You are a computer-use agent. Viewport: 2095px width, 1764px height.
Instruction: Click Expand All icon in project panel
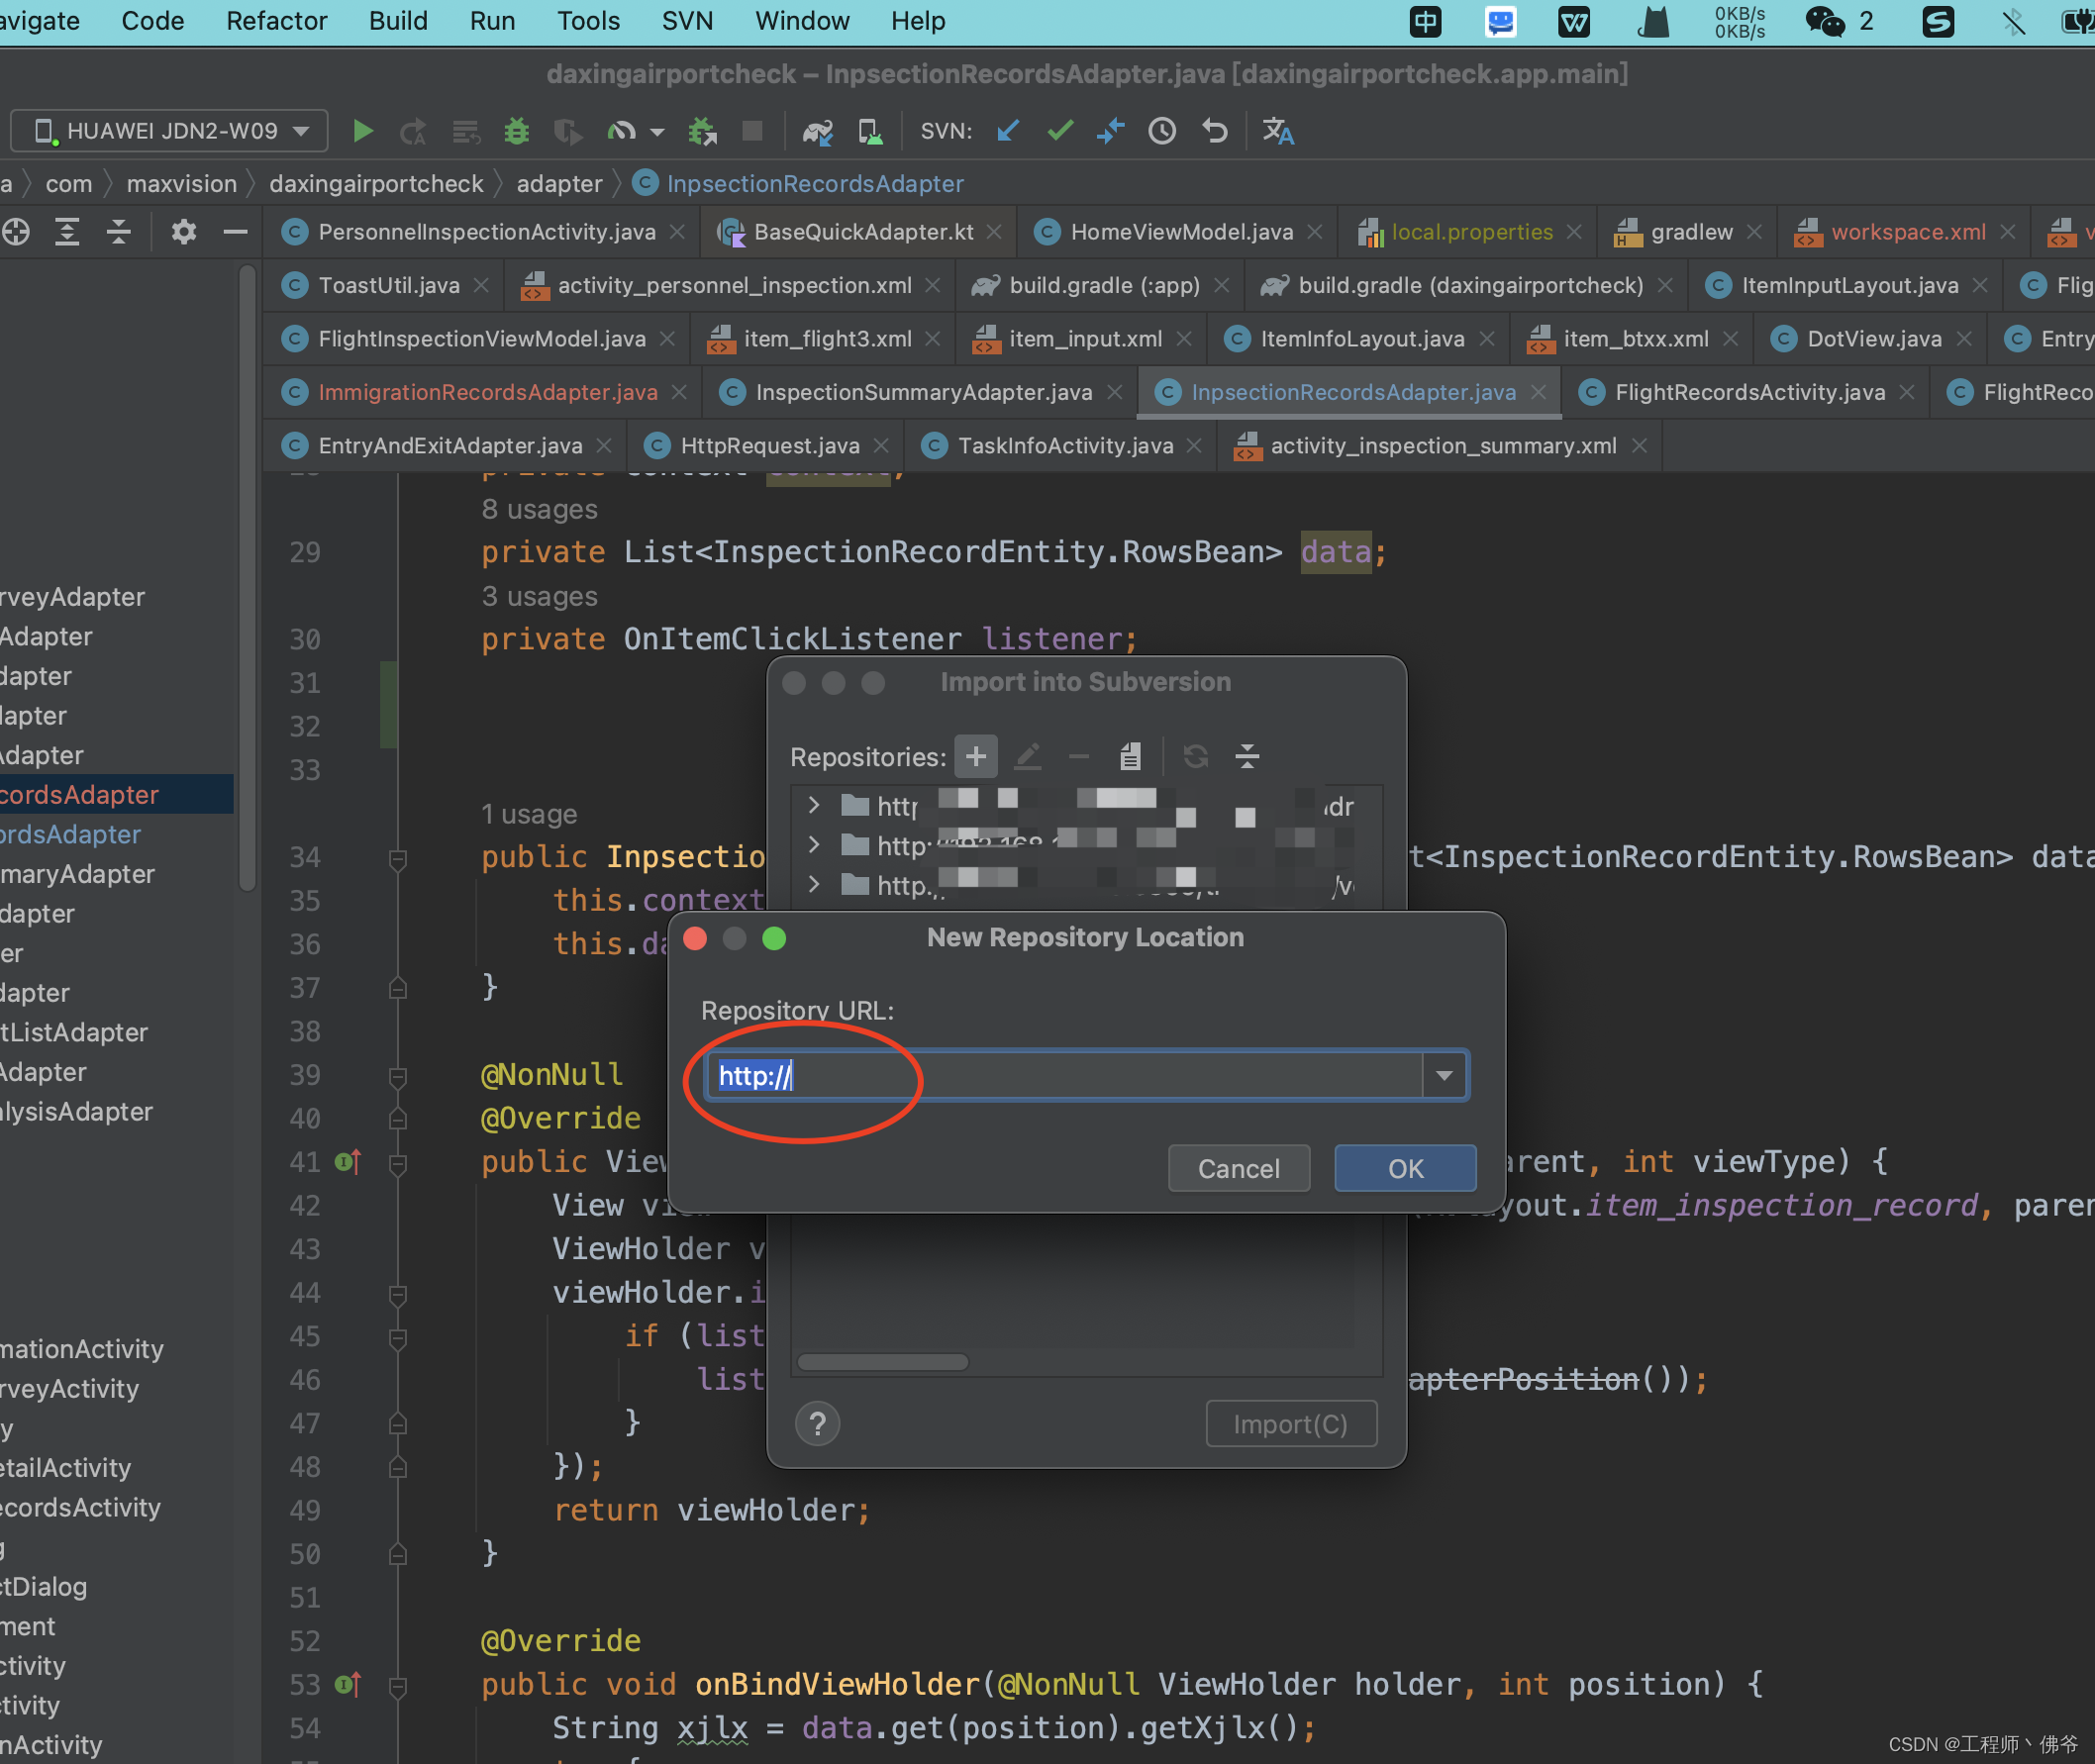[67, 232]
